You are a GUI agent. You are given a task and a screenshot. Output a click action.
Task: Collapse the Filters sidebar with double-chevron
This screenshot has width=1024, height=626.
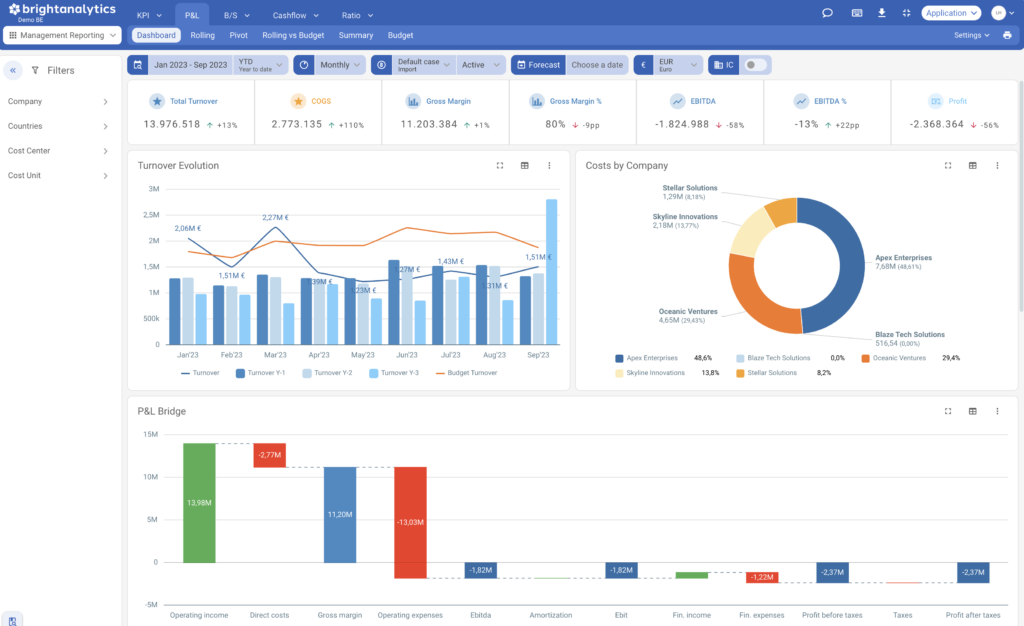pos(13,70)
